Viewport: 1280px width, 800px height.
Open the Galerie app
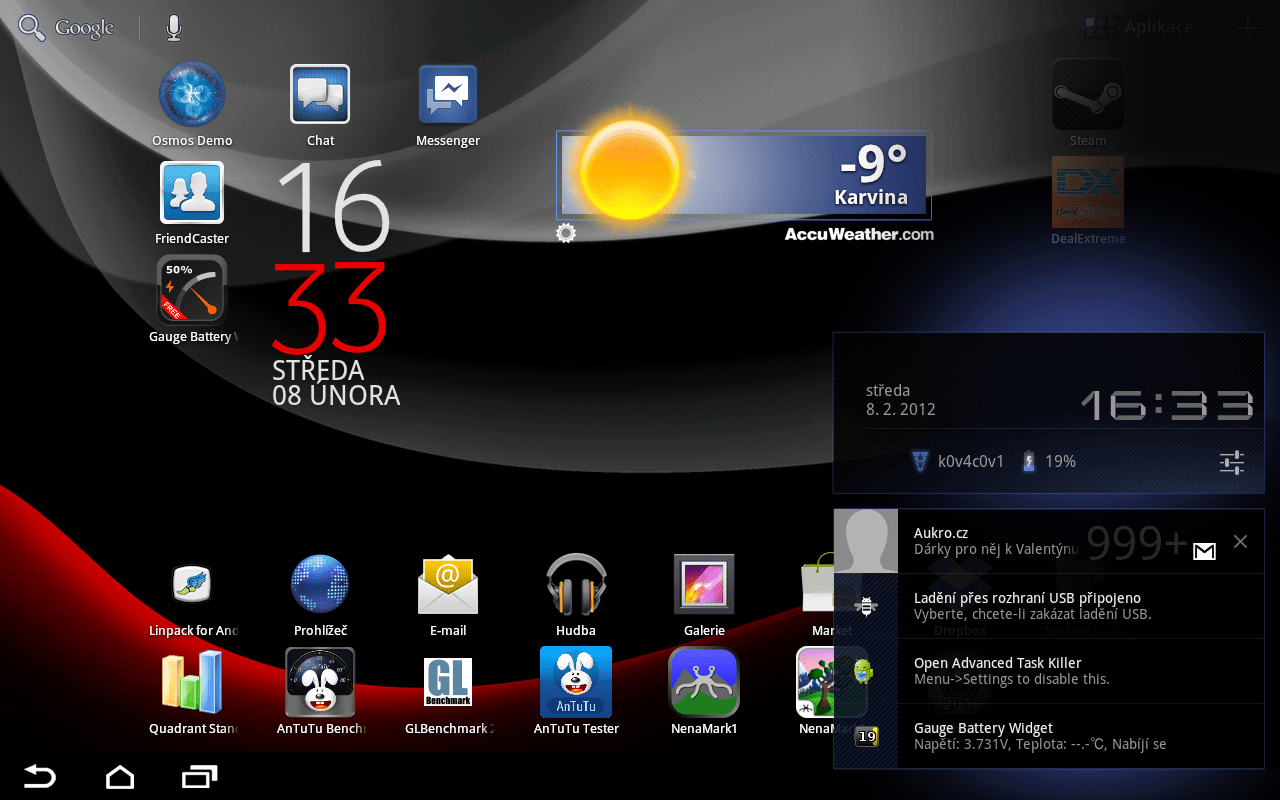704,594
